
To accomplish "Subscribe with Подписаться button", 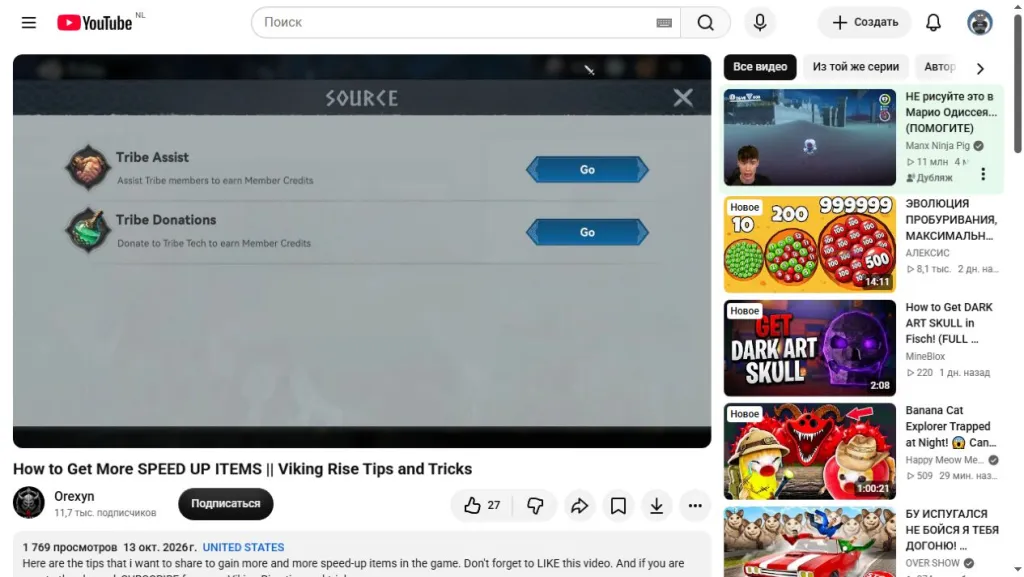I will click(225, 504).
